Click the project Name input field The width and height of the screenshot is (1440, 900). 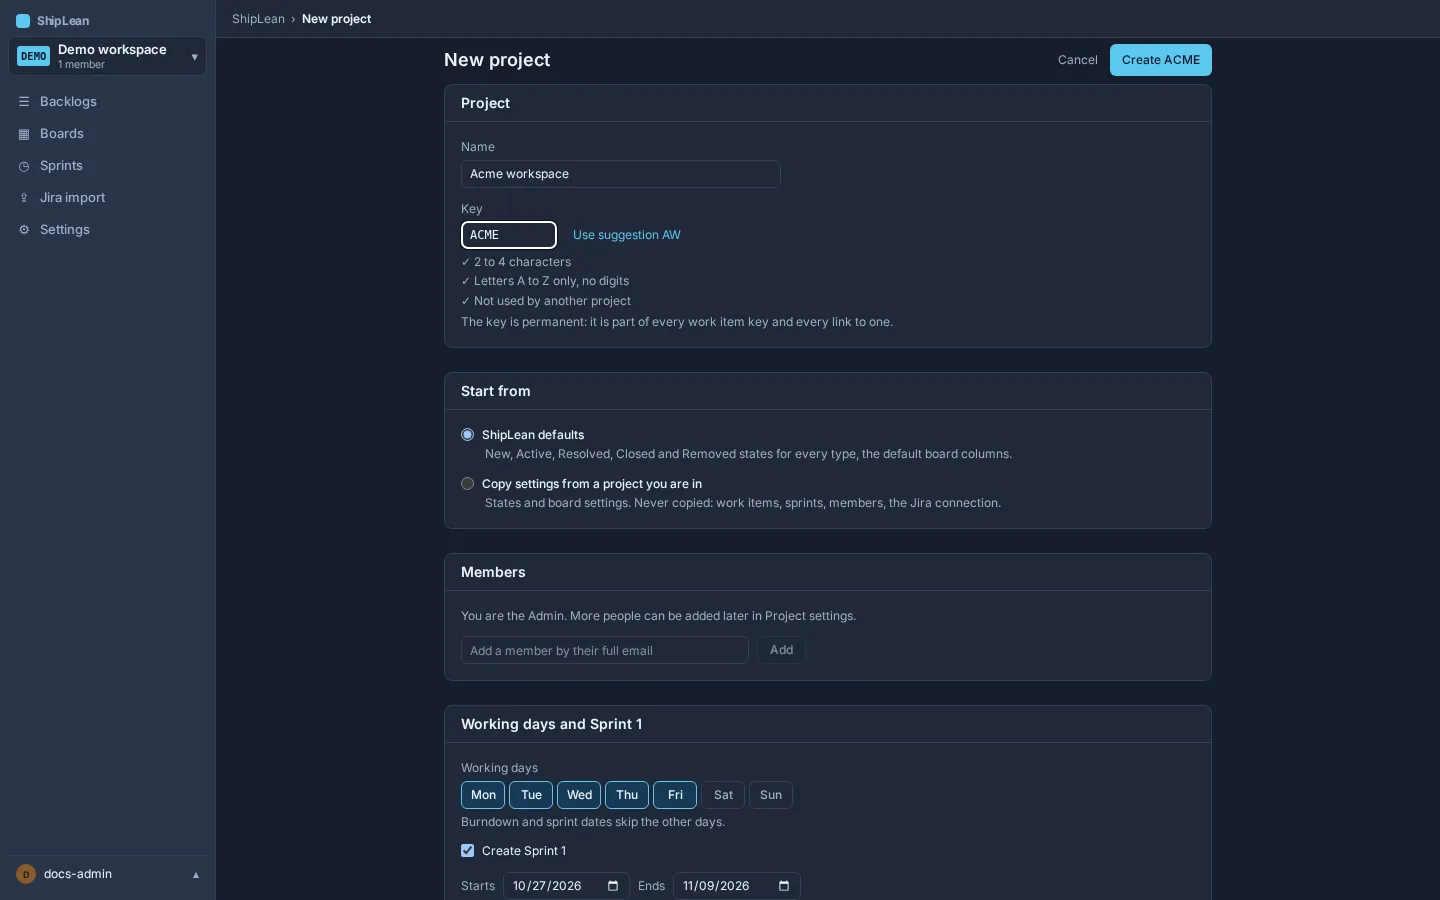[621, 174]
